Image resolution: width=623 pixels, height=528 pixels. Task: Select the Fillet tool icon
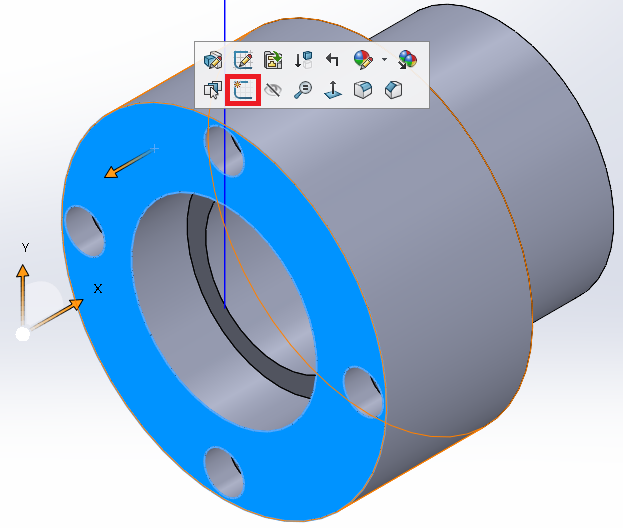(363, 90)
